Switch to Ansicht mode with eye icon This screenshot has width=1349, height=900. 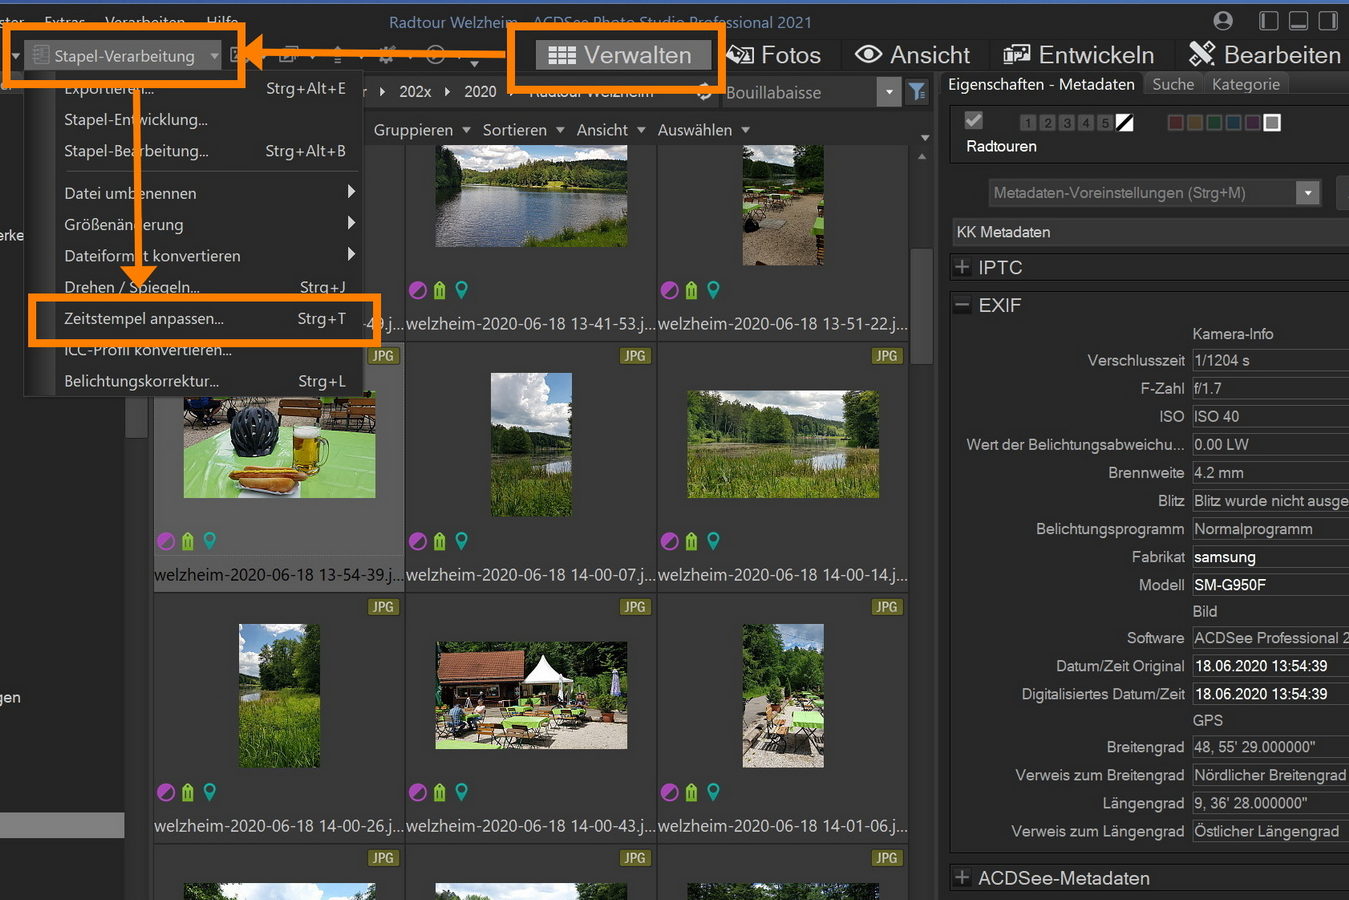pyautogui.click(x=912, y=55)
